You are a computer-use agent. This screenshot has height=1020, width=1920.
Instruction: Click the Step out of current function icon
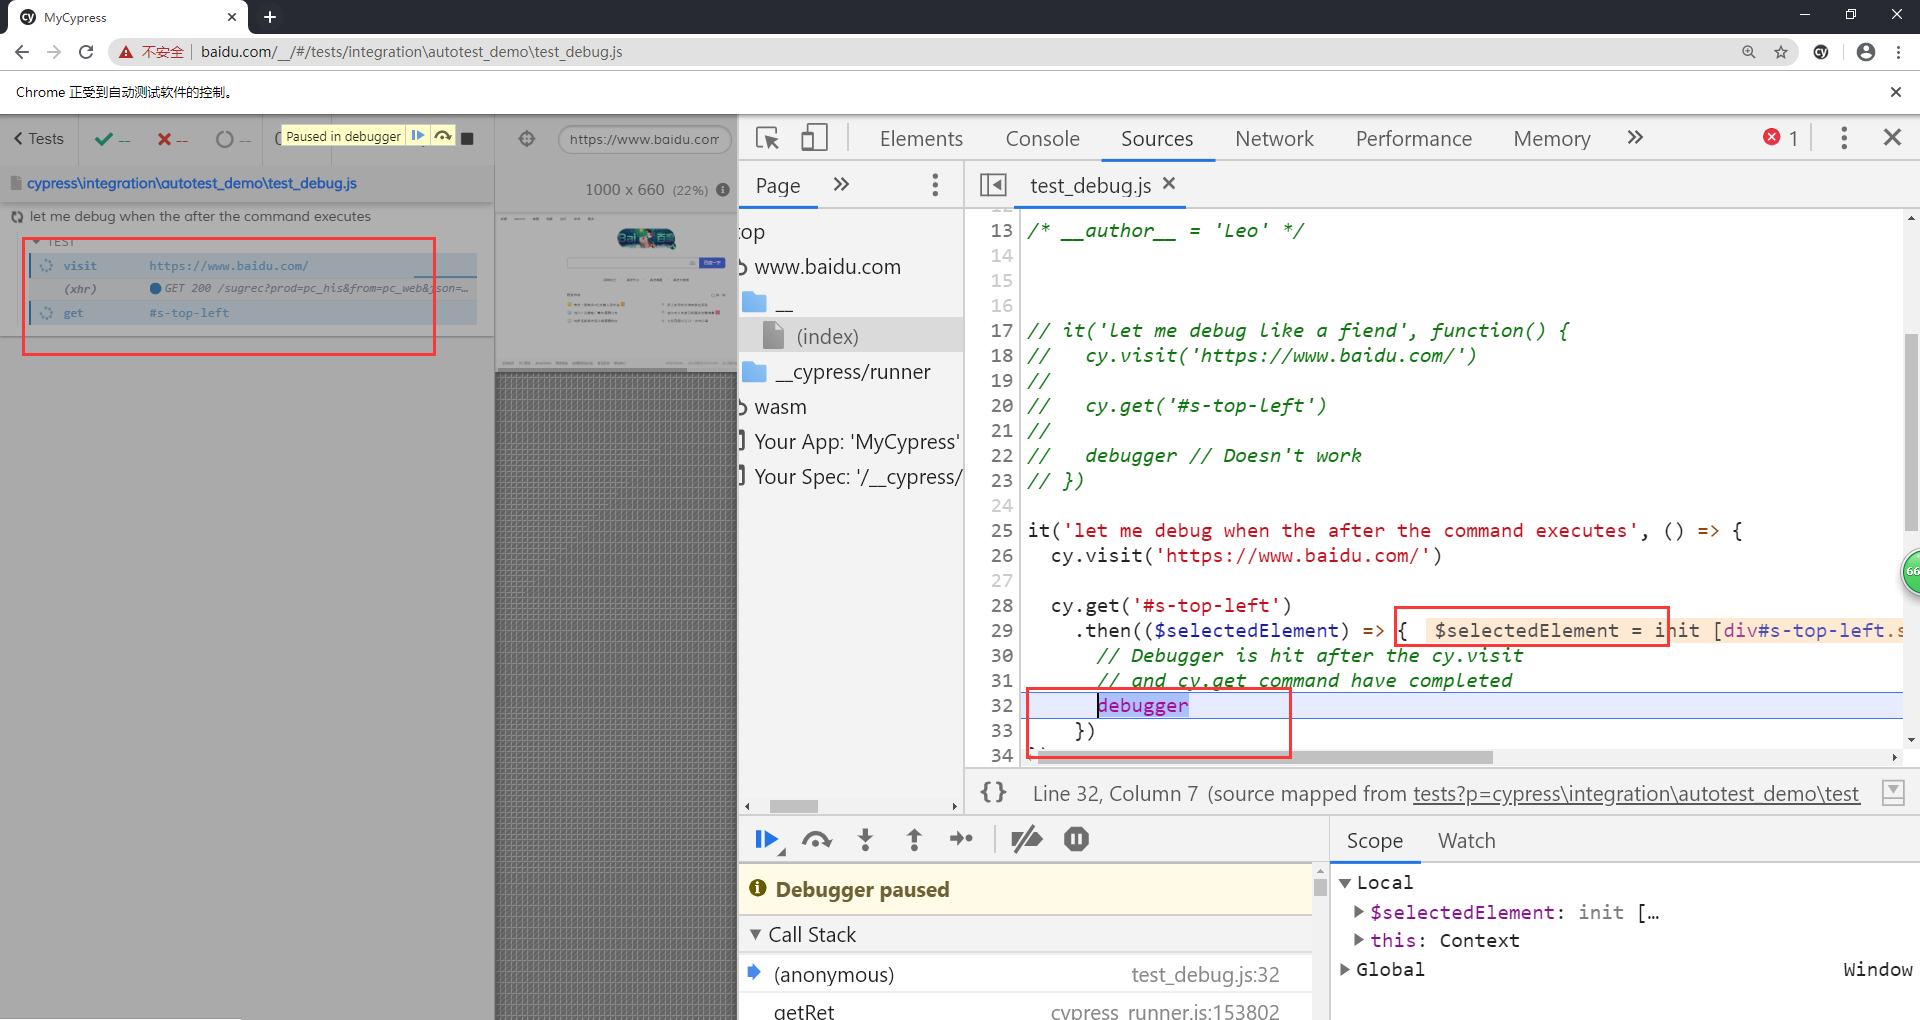(x=914, y=839)
